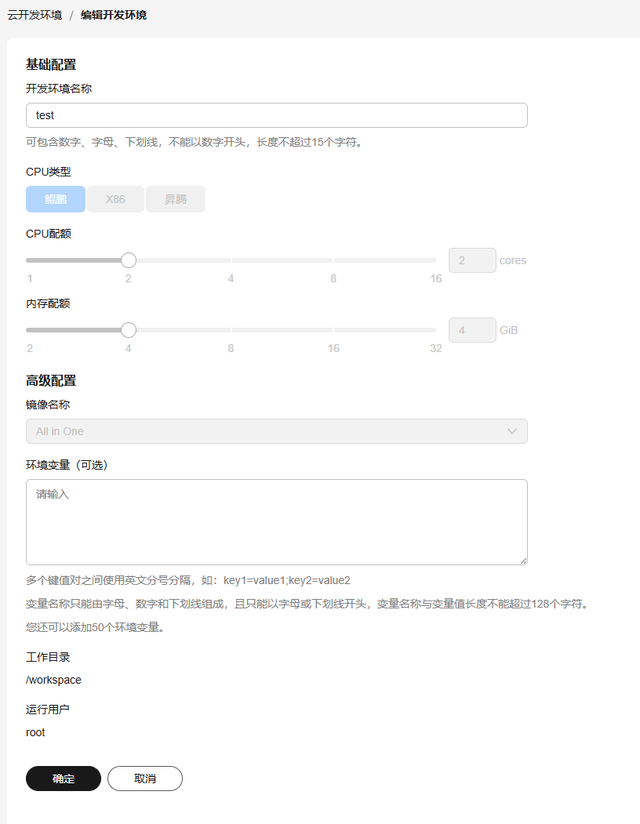Click the 内存配额 slider handle
Screen dimensions: 640x824
[x=128, y=330]
